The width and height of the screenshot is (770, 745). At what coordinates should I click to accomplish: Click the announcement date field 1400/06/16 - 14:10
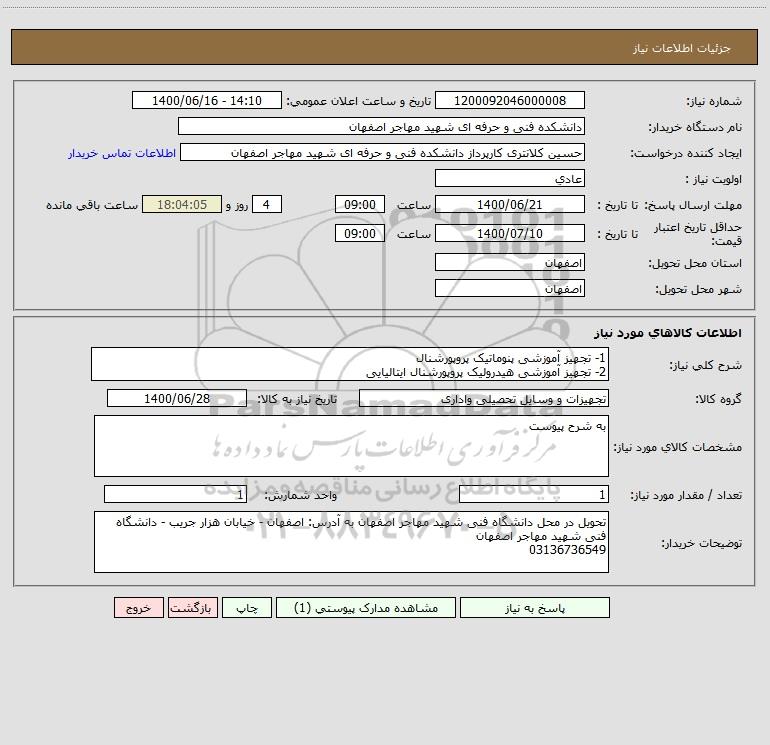[207, 100]
